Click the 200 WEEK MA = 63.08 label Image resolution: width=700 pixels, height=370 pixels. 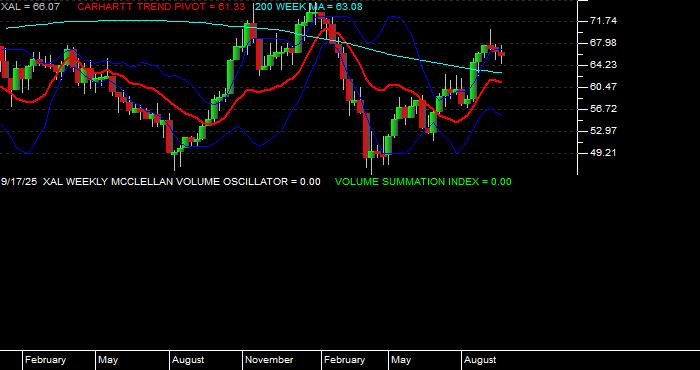(x=308, y=7)
